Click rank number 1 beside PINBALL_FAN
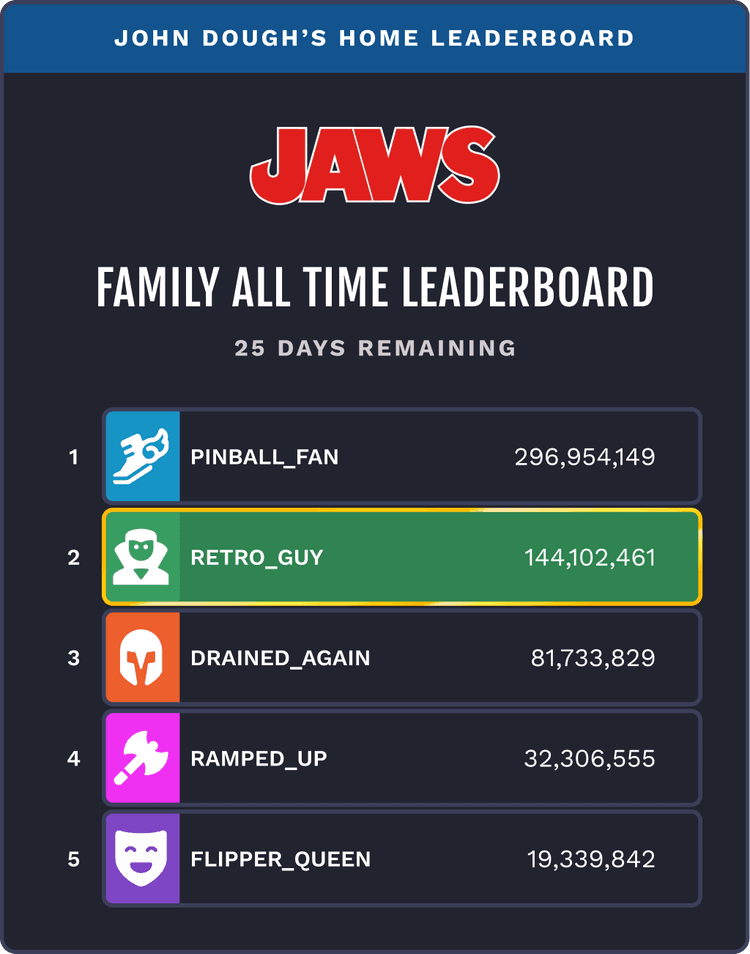 (73, 457)
